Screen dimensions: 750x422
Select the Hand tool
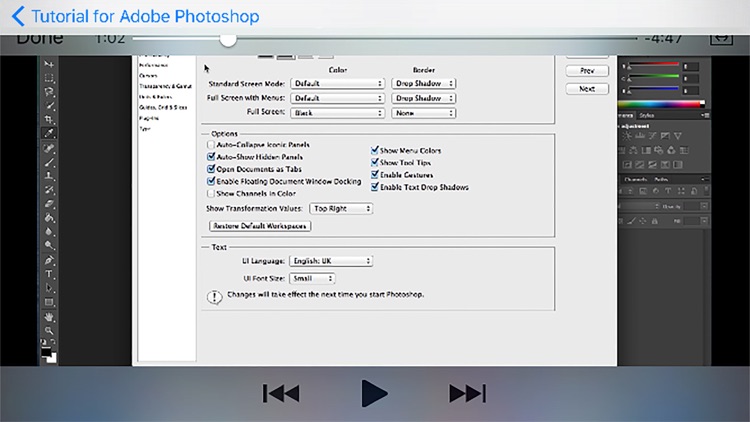[49, 317]
